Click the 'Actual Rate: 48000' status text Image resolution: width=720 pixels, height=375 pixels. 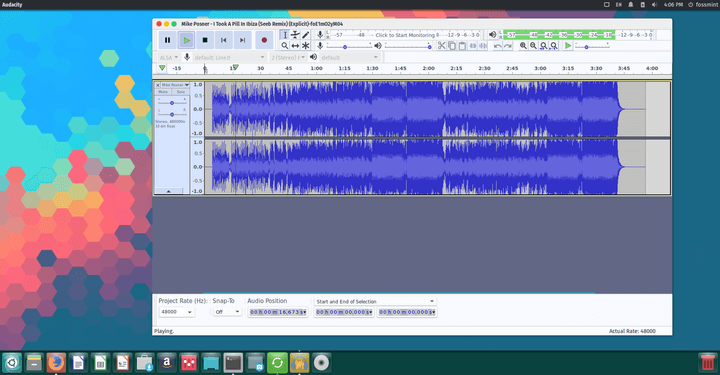pos(632,331)
